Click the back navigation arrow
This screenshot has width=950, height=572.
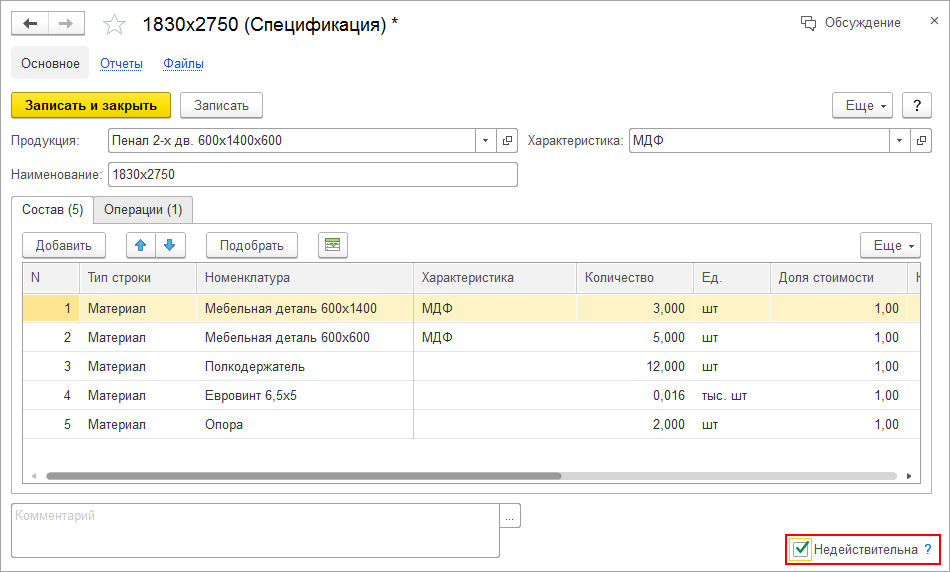30,24
